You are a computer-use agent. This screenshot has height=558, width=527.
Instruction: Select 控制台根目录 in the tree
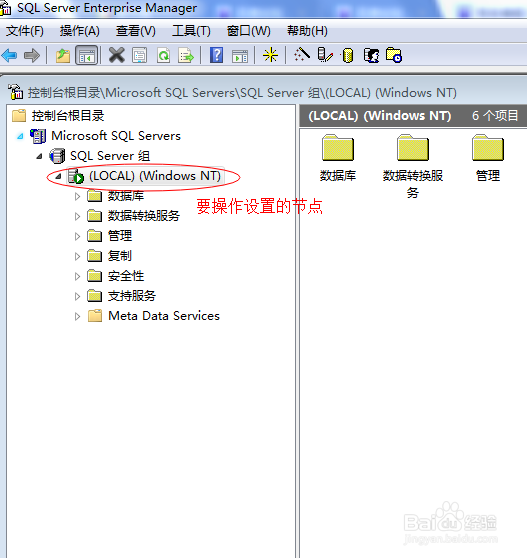(x=68, y=116)
